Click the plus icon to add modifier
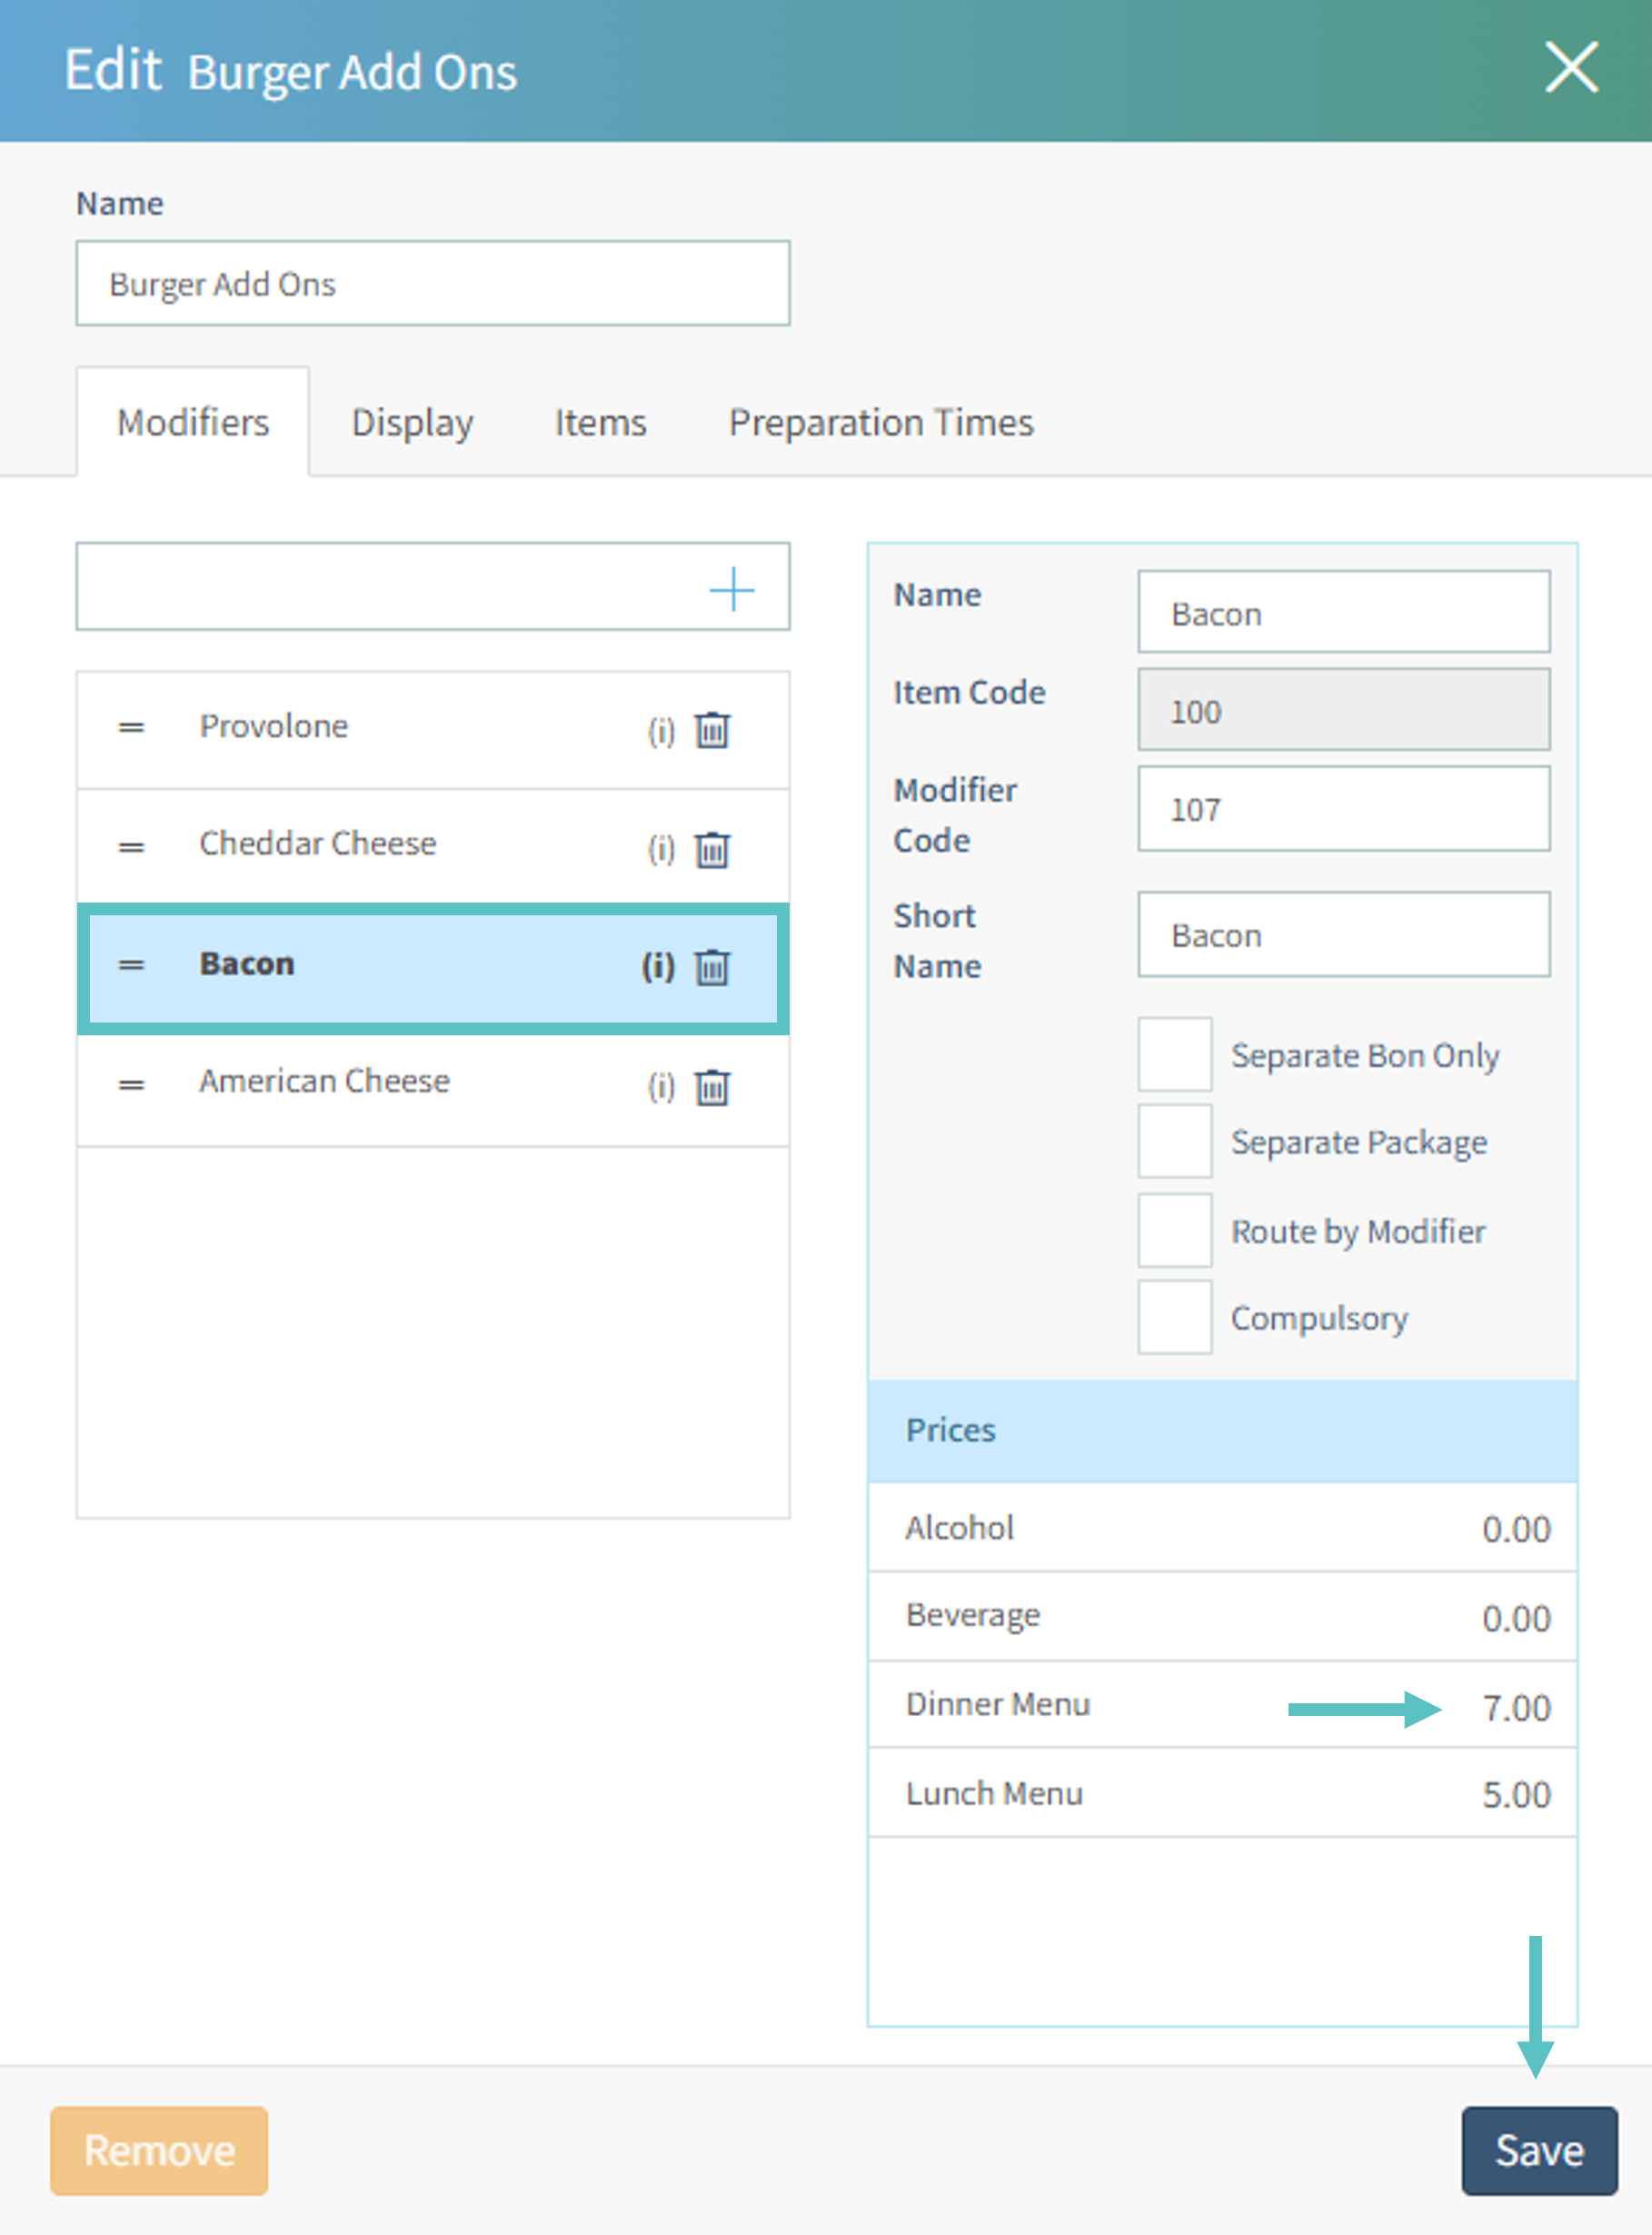 tap(731, 588)
